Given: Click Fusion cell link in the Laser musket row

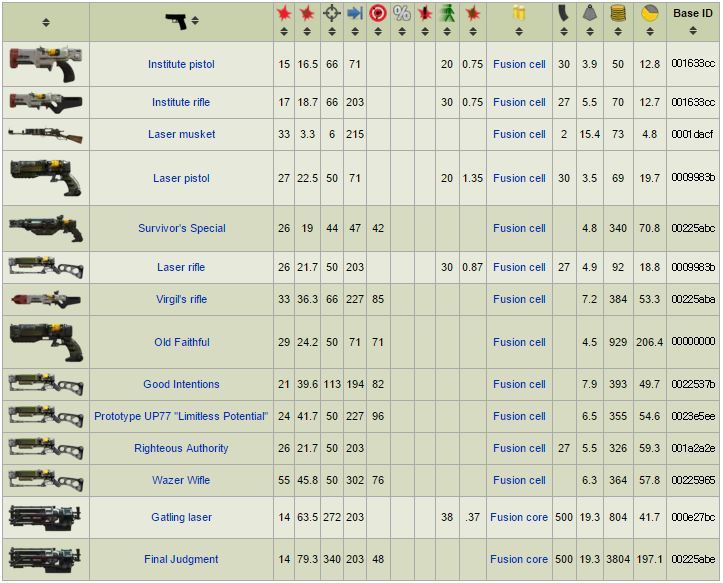Looking at the screenshot, I should tap(519, 134).
